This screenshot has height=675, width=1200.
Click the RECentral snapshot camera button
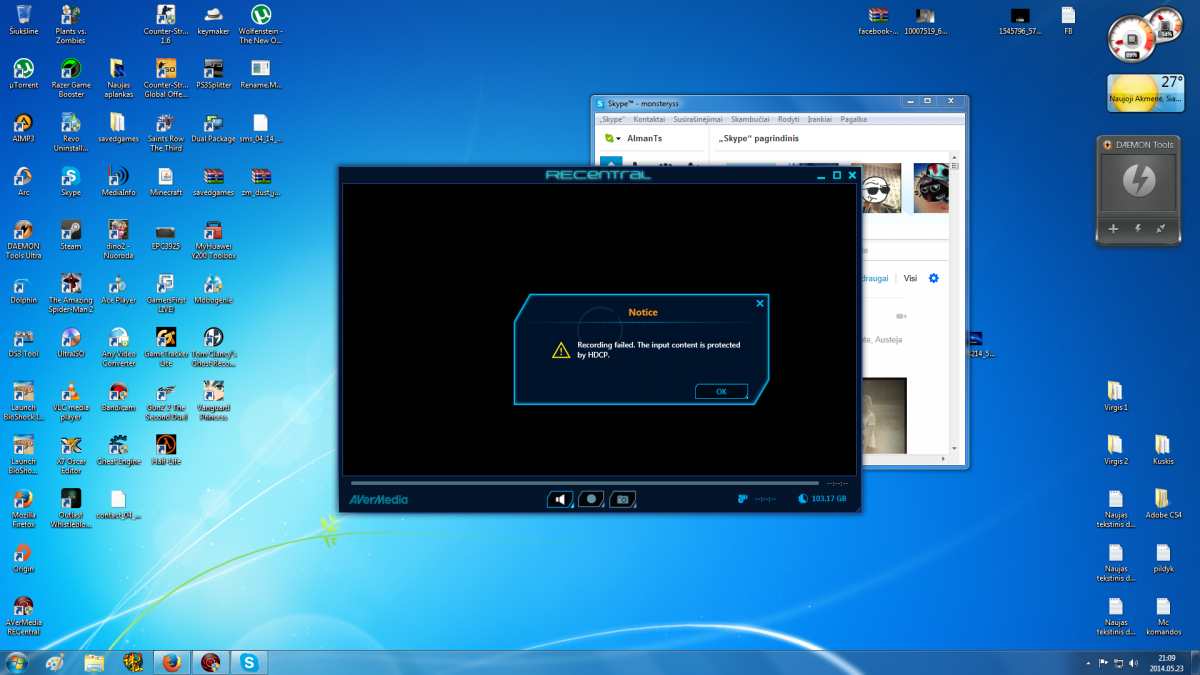coord(622,498)
